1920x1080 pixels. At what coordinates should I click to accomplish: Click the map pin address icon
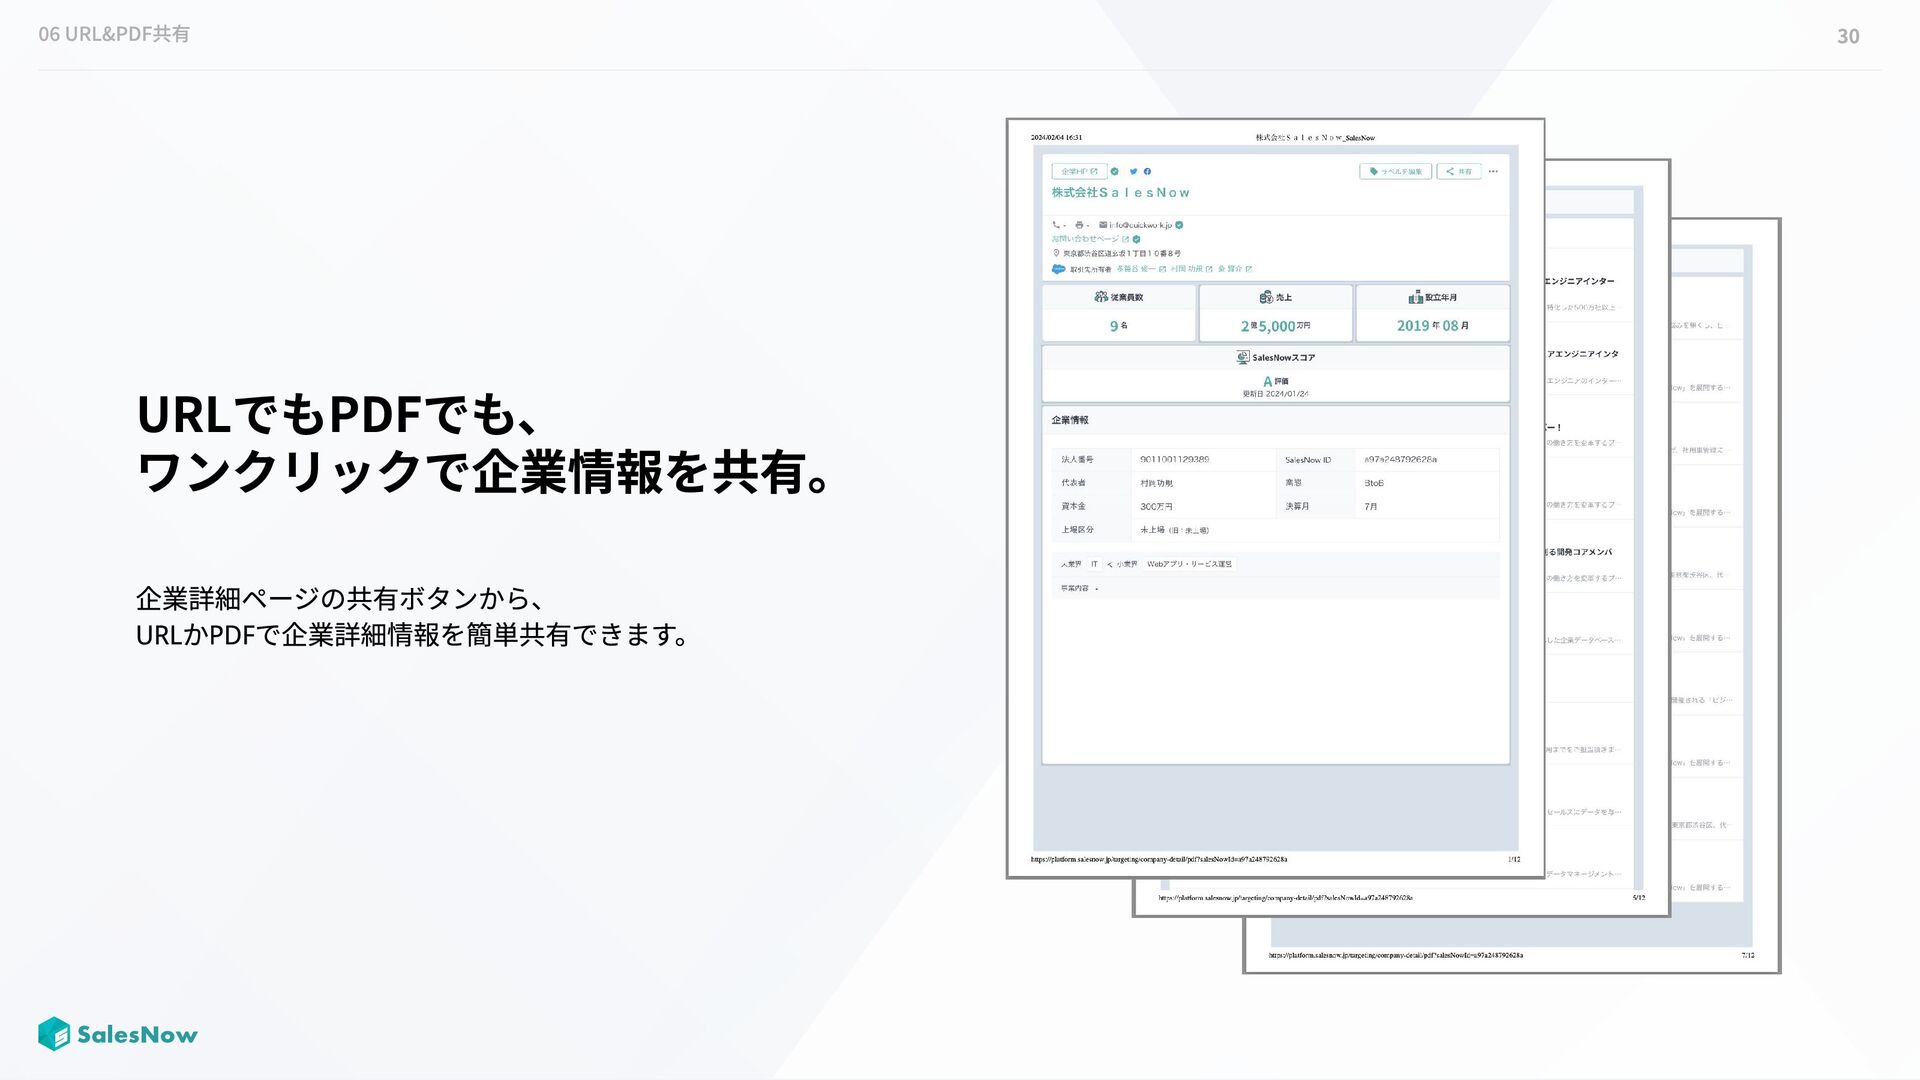click(x=1056, y=253)
